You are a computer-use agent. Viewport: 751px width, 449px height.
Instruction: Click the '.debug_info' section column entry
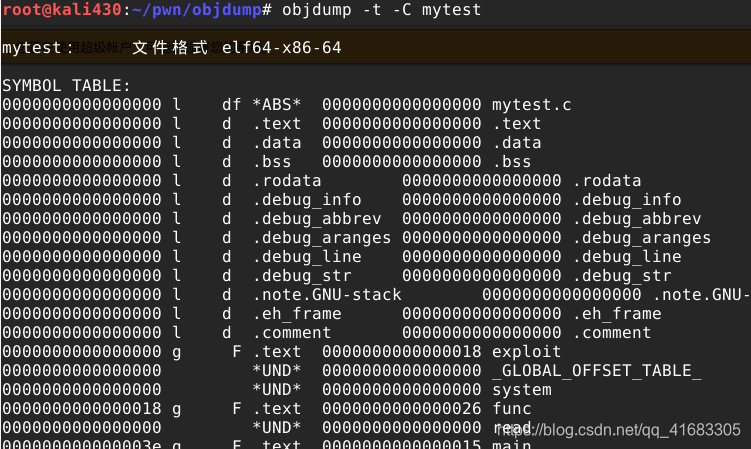pyautogui.click(x=307, y=199)
